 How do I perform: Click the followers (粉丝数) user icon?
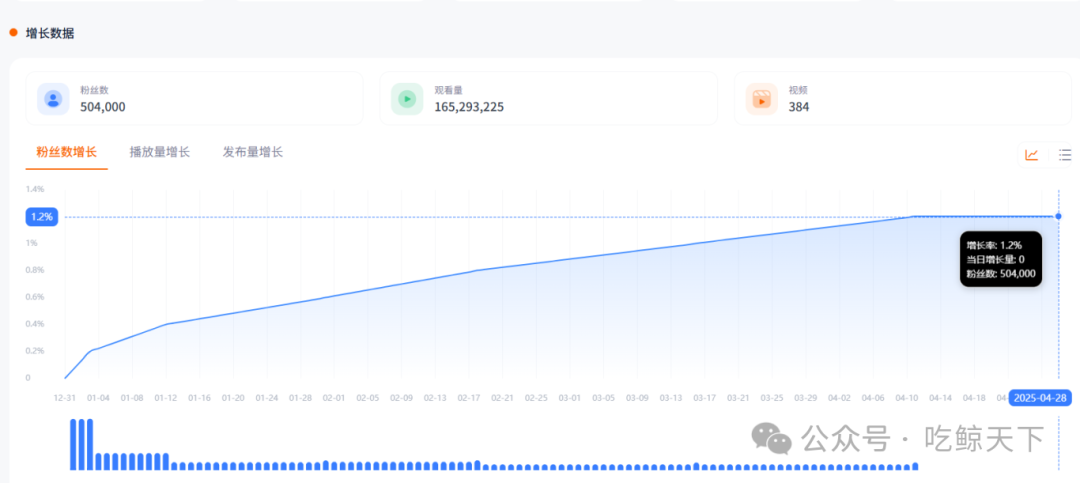pos(53,99)
